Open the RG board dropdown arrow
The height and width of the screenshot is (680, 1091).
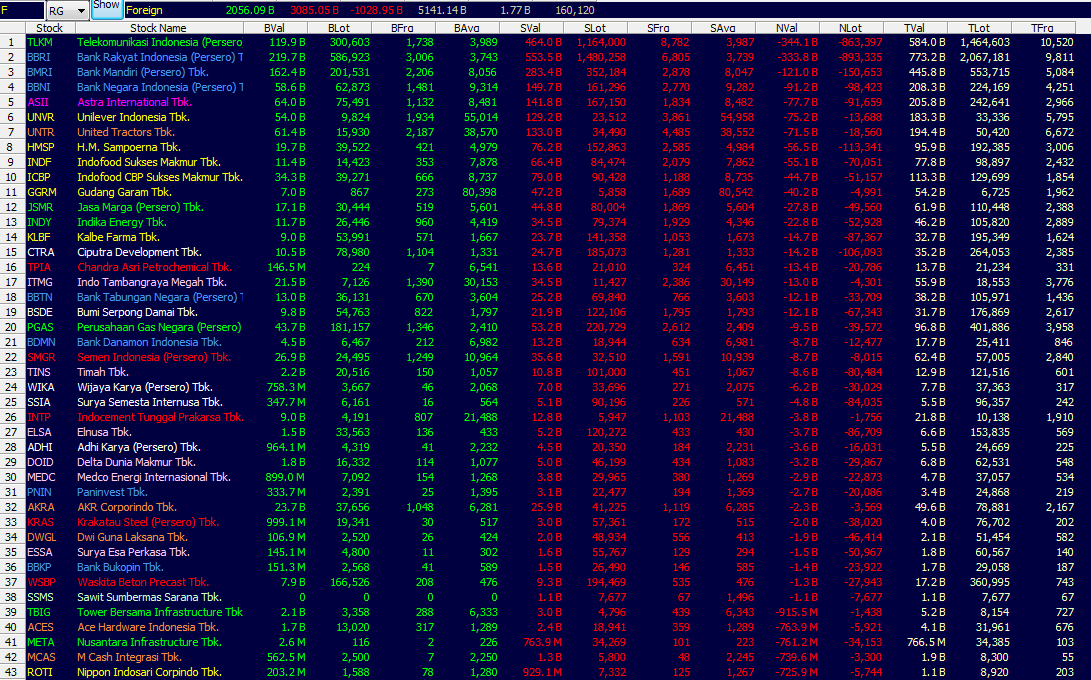pyautogui.click(x=81, y=10)
